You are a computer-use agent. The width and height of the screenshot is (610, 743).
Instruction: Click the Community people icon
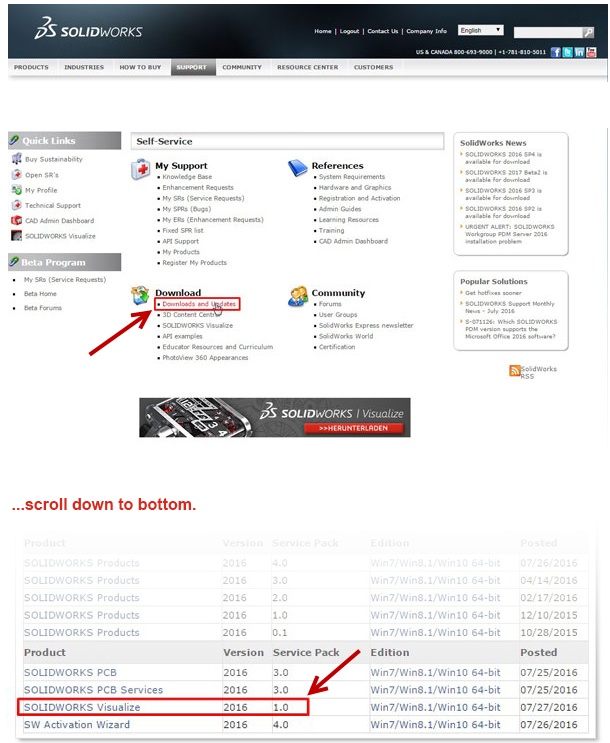tap(298, 296)
